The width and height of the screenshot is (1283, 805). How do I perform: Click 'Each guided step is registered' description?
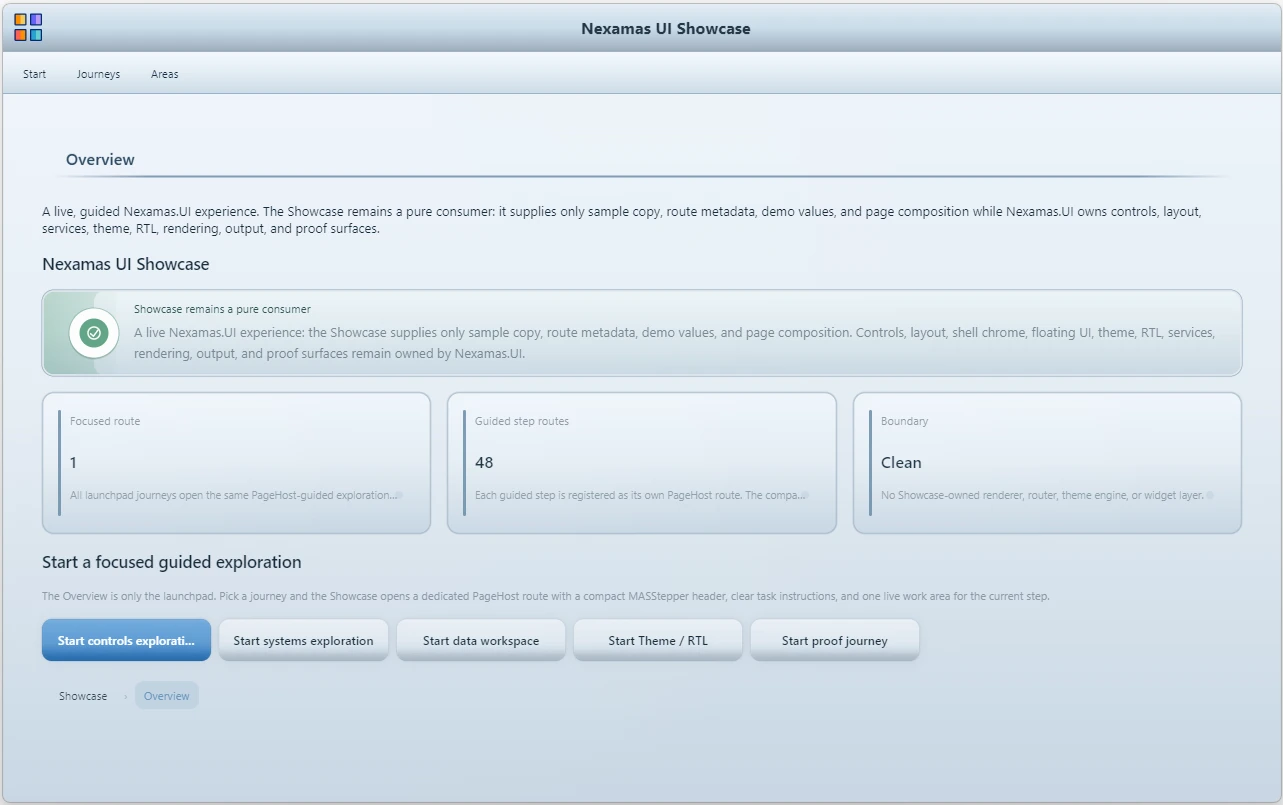click(x=640, y=495)
